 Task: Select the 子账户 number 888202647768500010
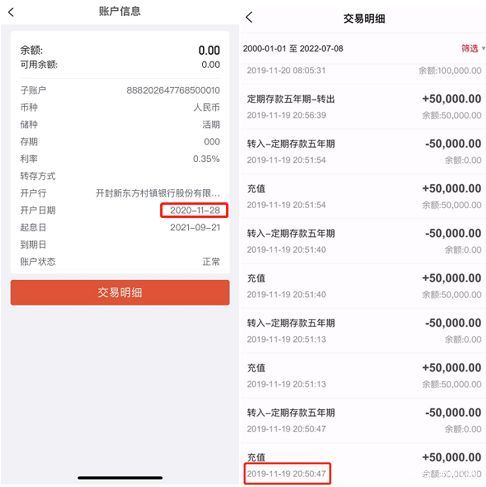(x=173, y=90)
